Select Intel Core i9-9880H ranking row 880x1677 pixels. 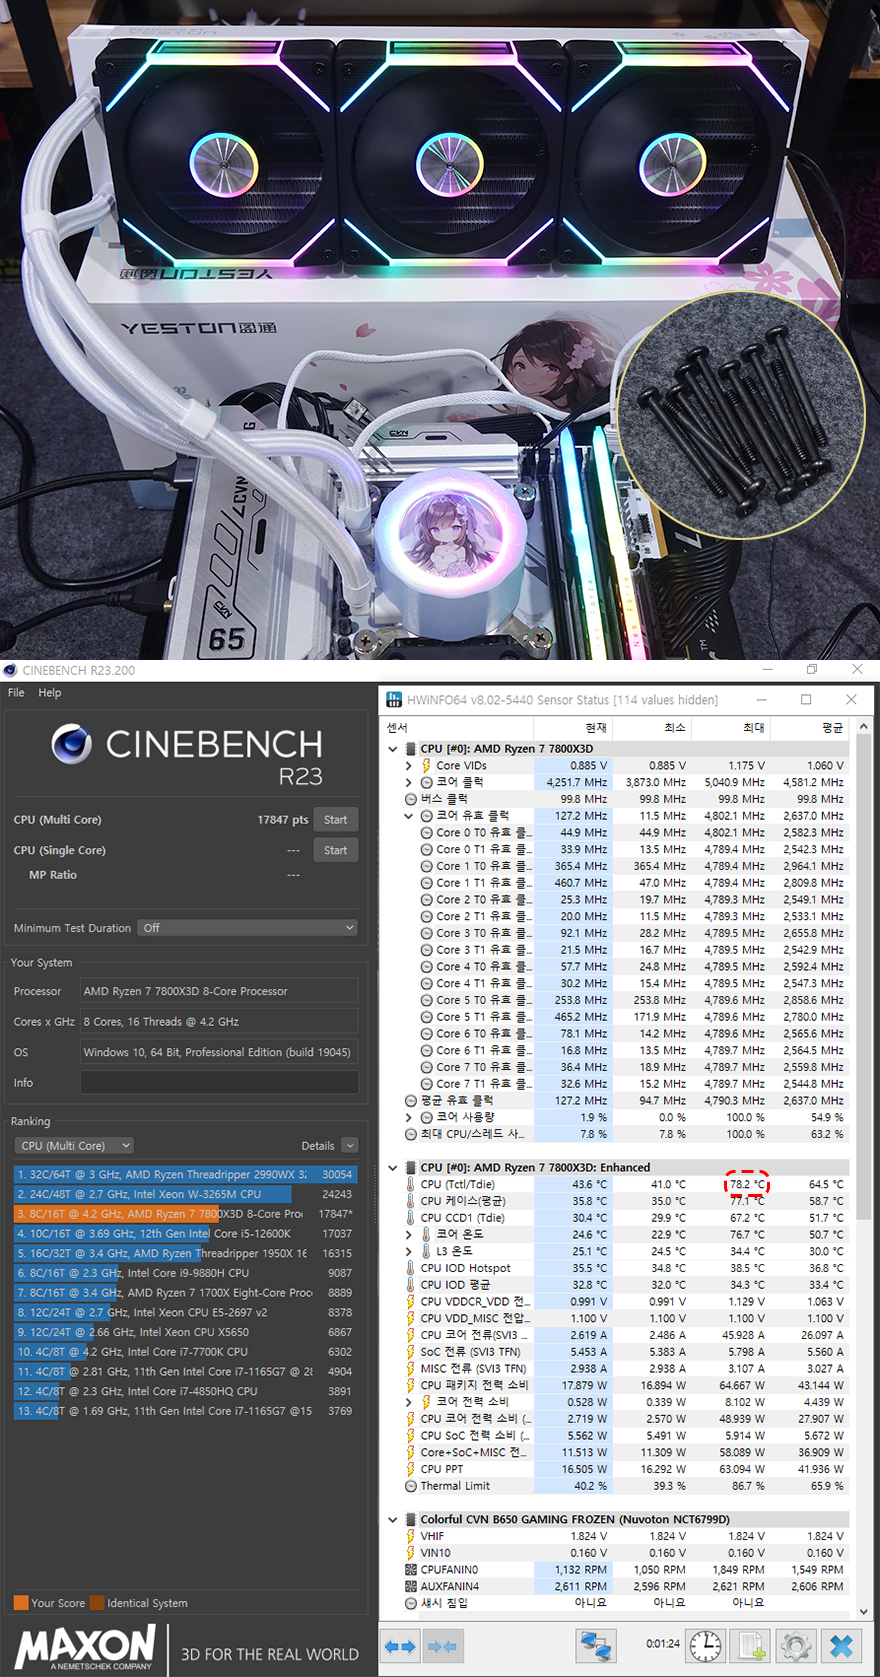click(x=185, y=1273)
